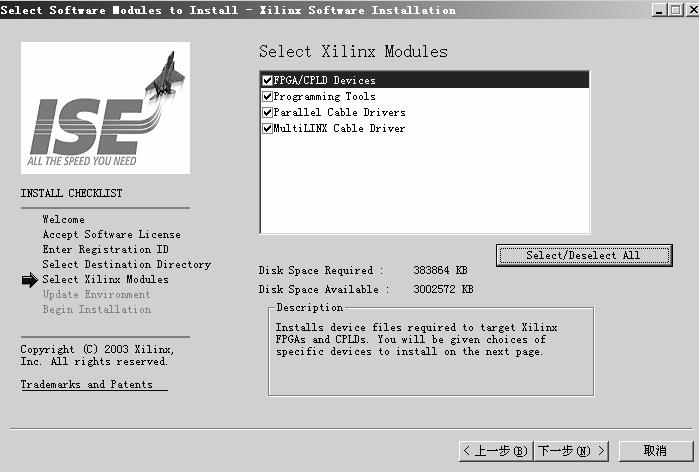Uncheck the Programming Tools checkbox
699x472 pixels.
[267, 96]
